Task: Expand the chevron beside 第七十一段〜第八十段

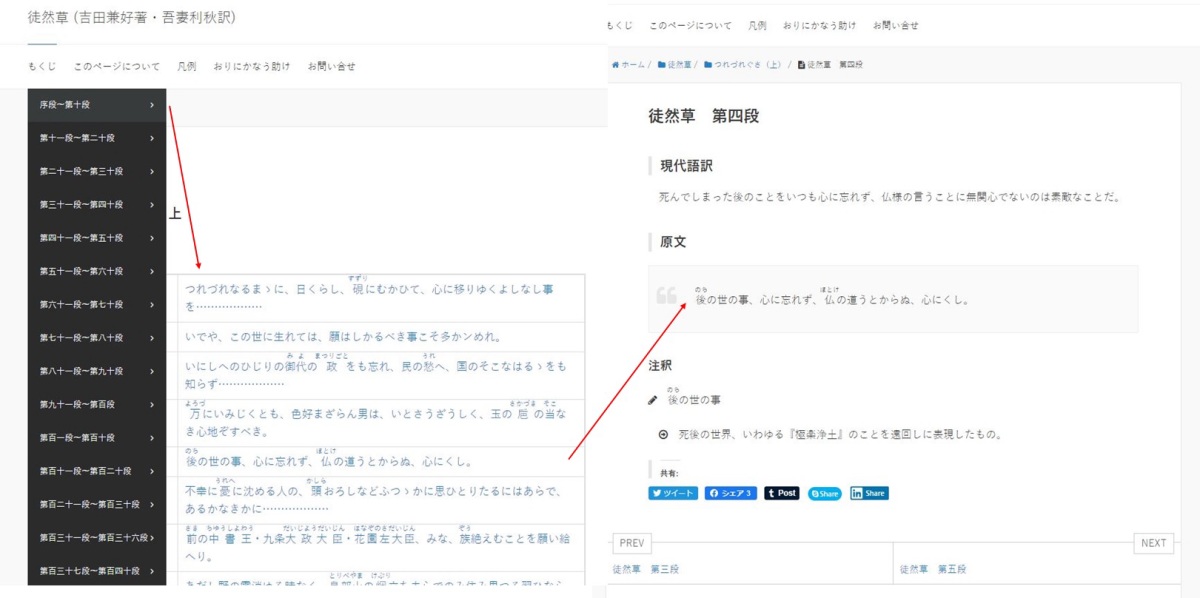Action: tap(152, 338)
